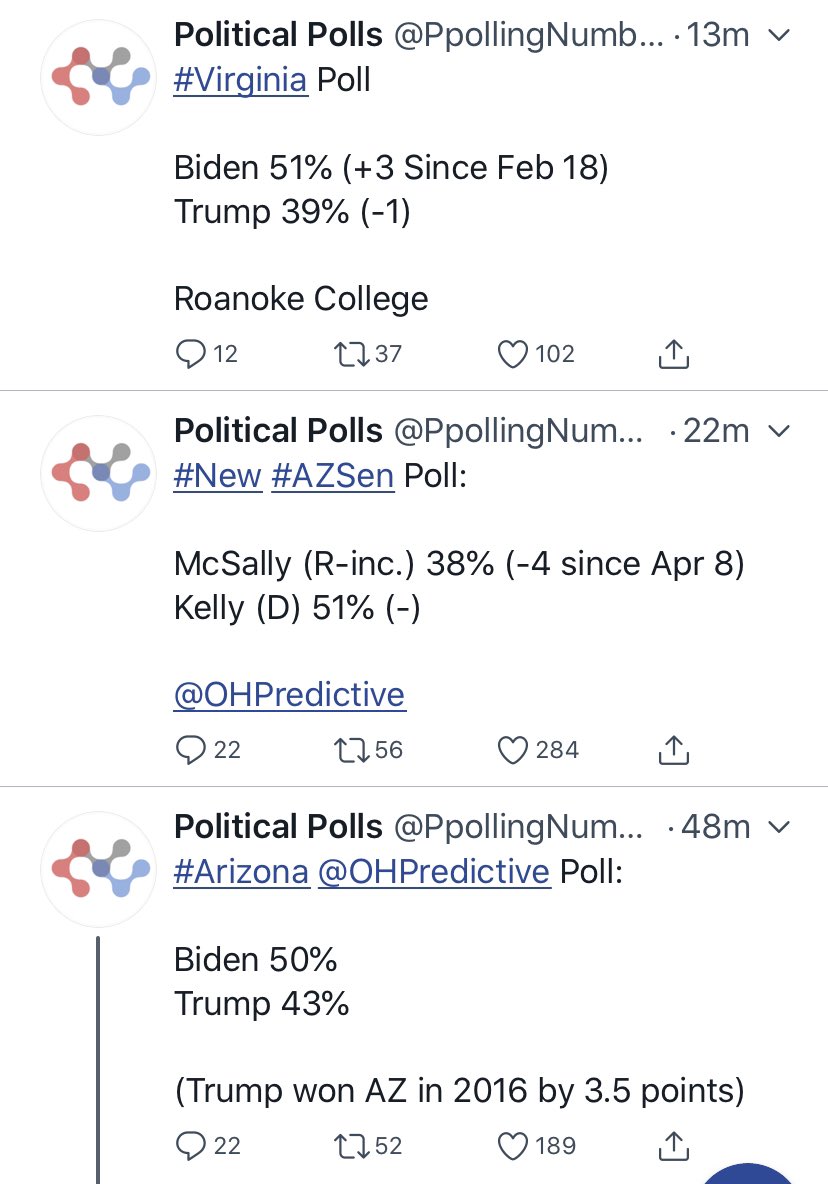Open the @OHPredictive mention below Kelly result
This screenshot has height=1184, width=828.
coord(289,695)
